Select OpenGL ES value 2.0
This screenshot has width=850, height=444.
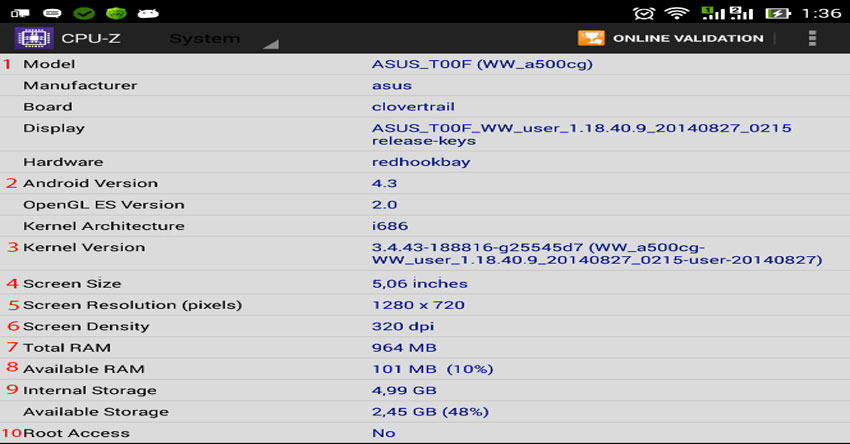384,204
